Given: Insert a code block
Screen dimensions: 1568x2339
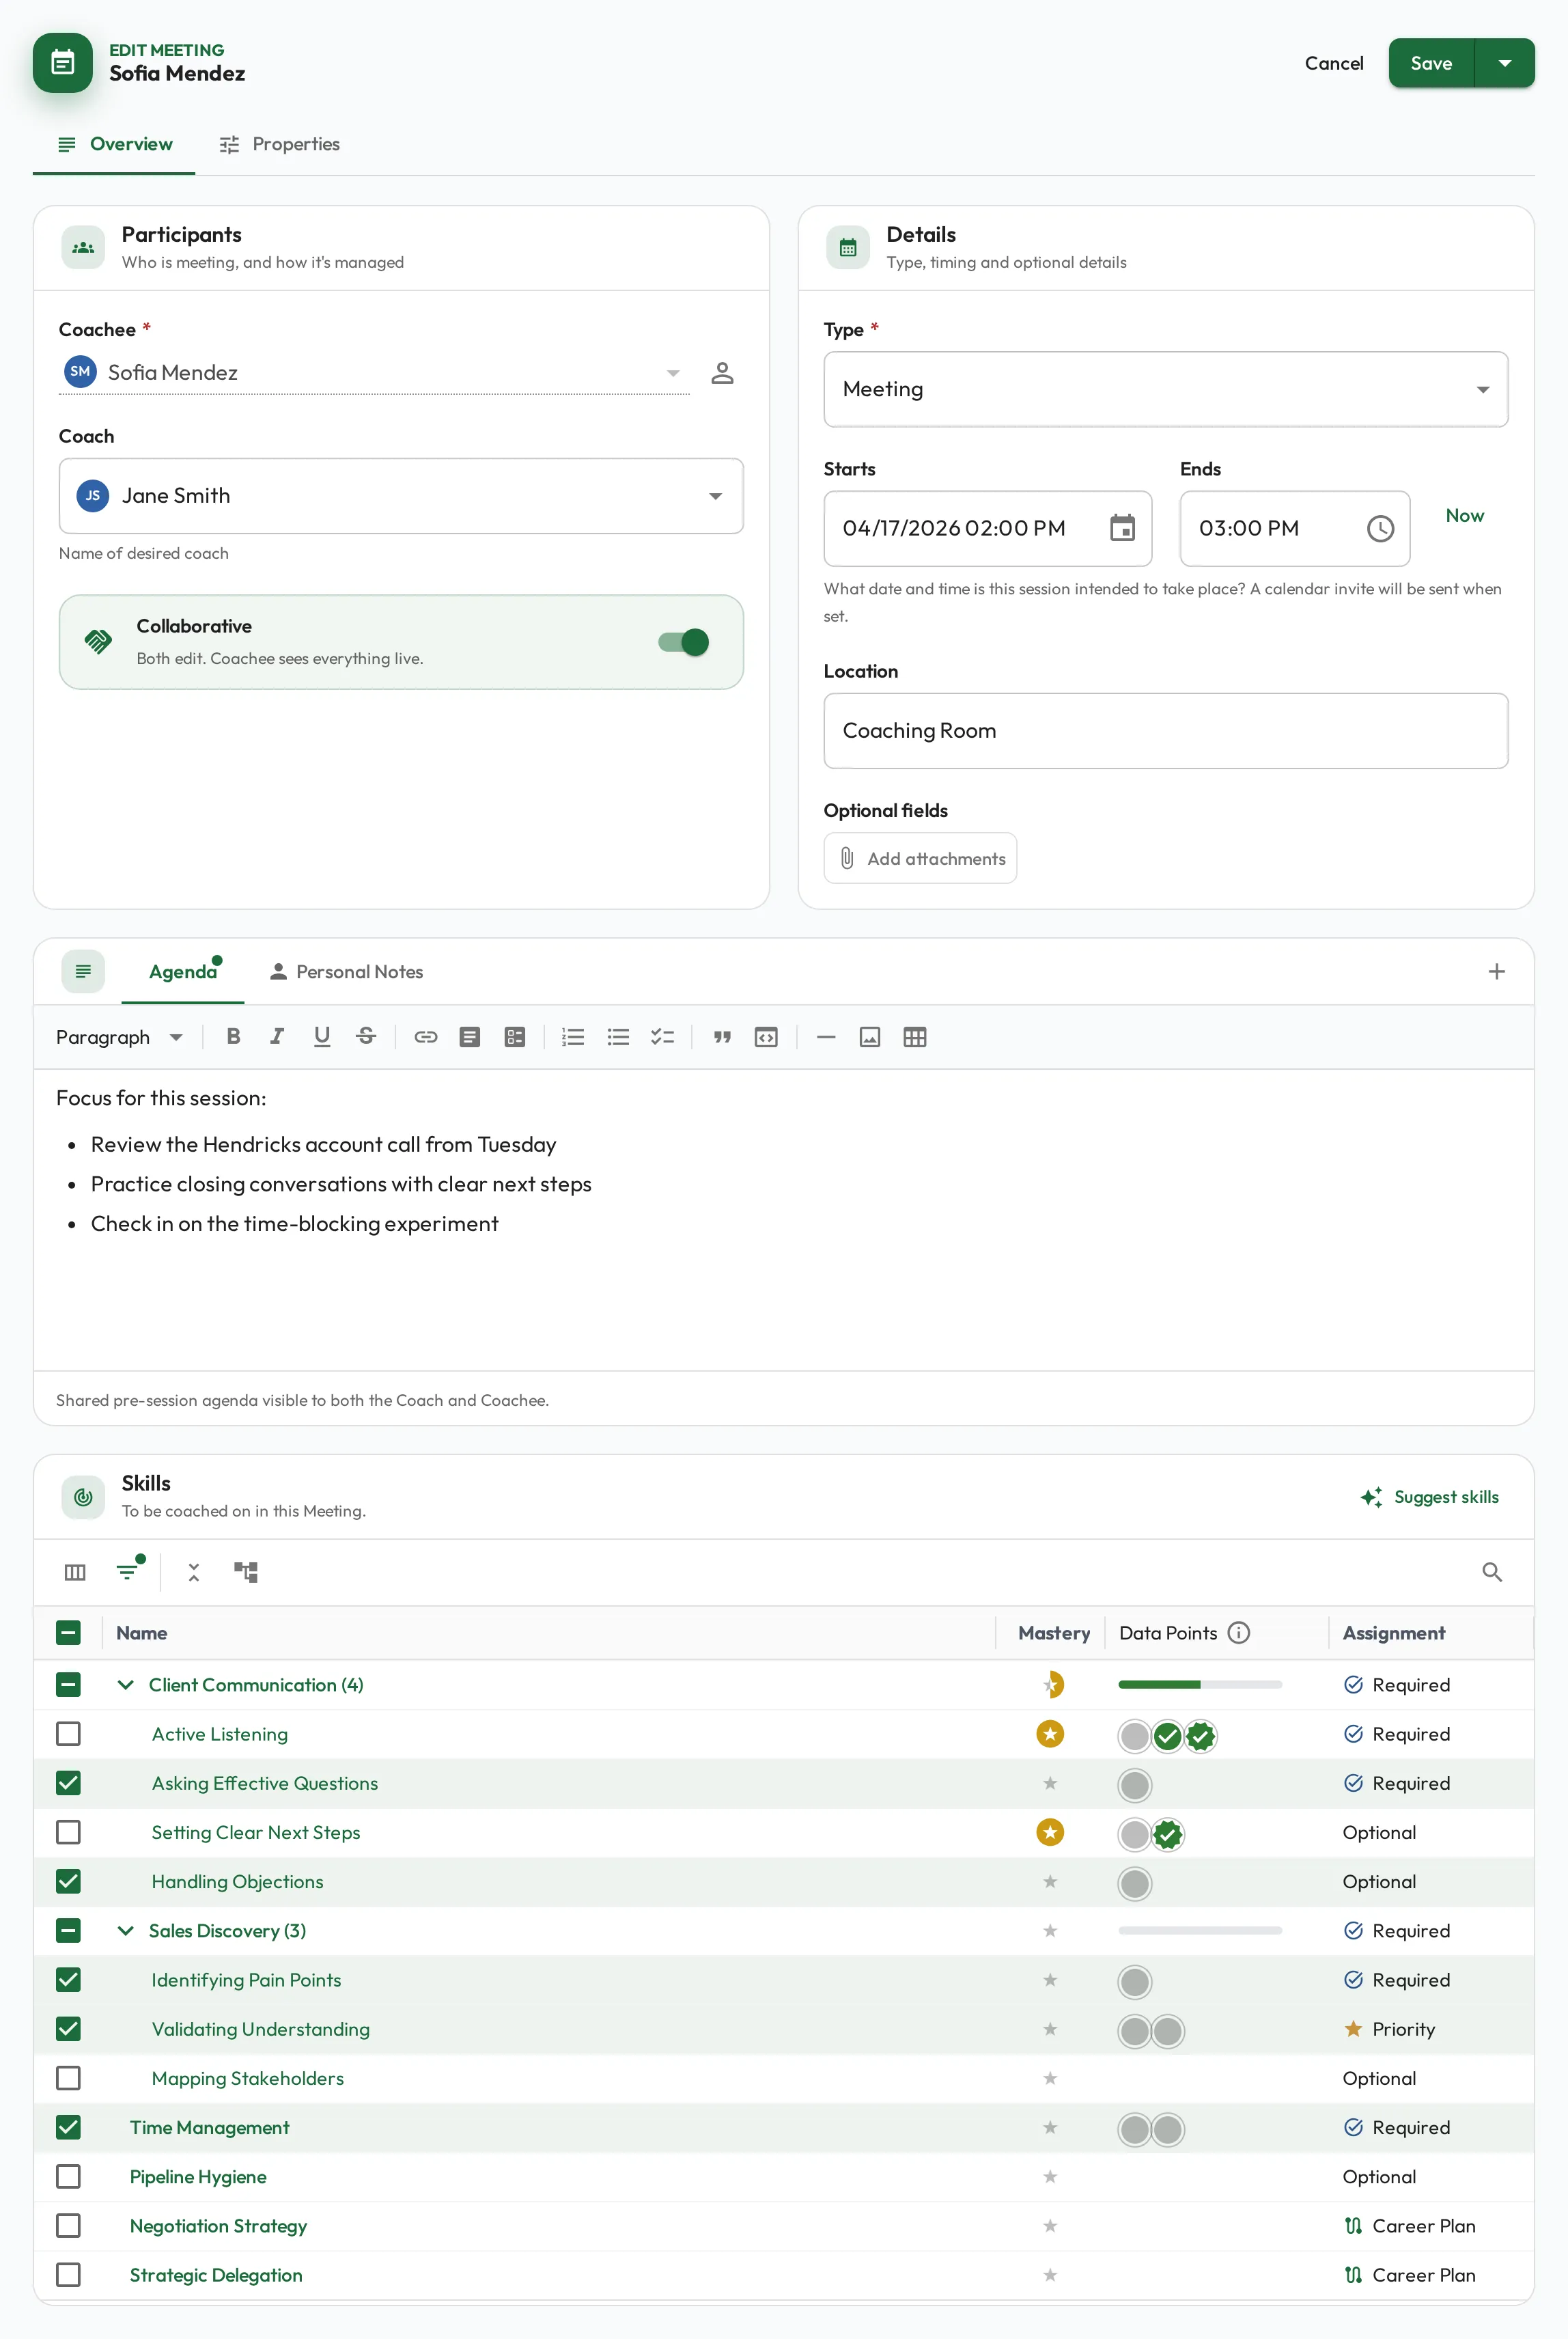Looking at the screenshot, I should [x=766, y=1037].
